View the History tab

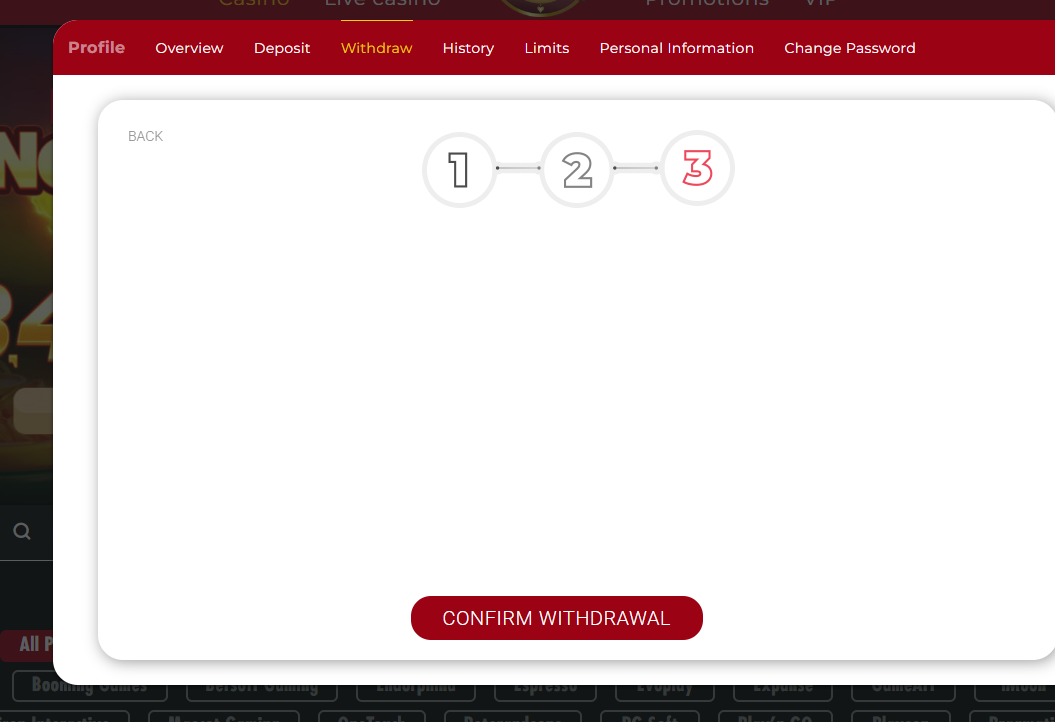click(x=468, y=48)
